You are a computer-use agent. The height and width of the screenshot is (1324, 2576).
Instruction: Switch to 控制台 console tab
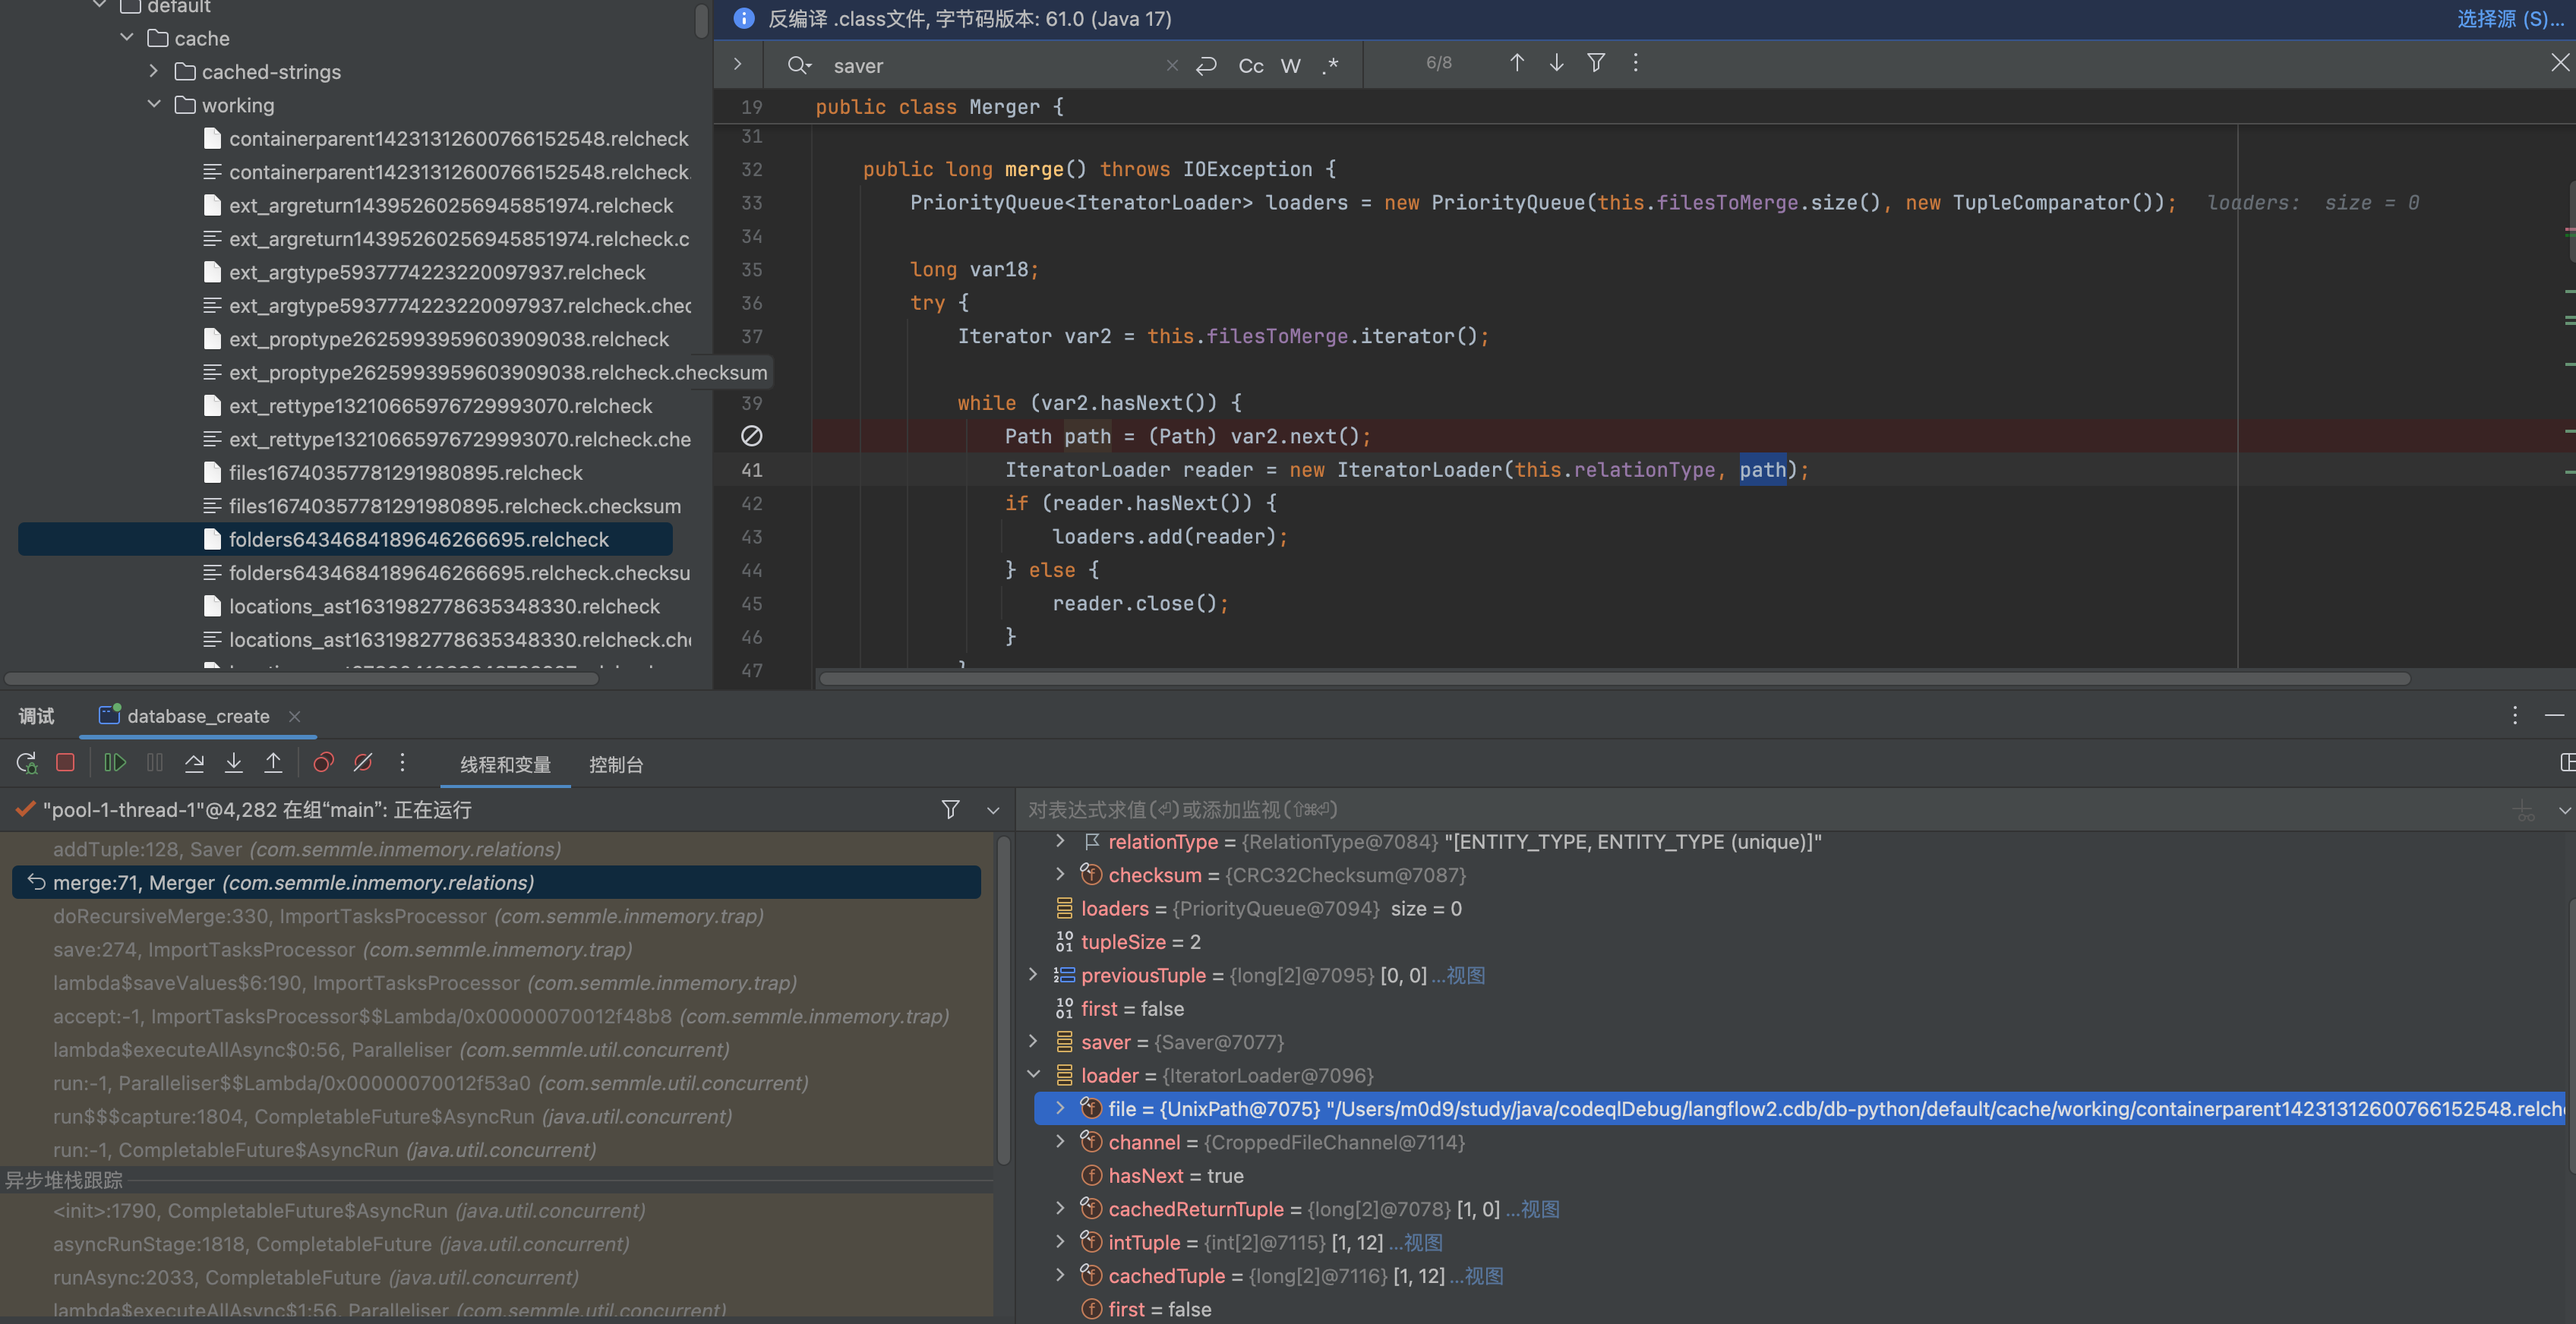pos(616,765)
